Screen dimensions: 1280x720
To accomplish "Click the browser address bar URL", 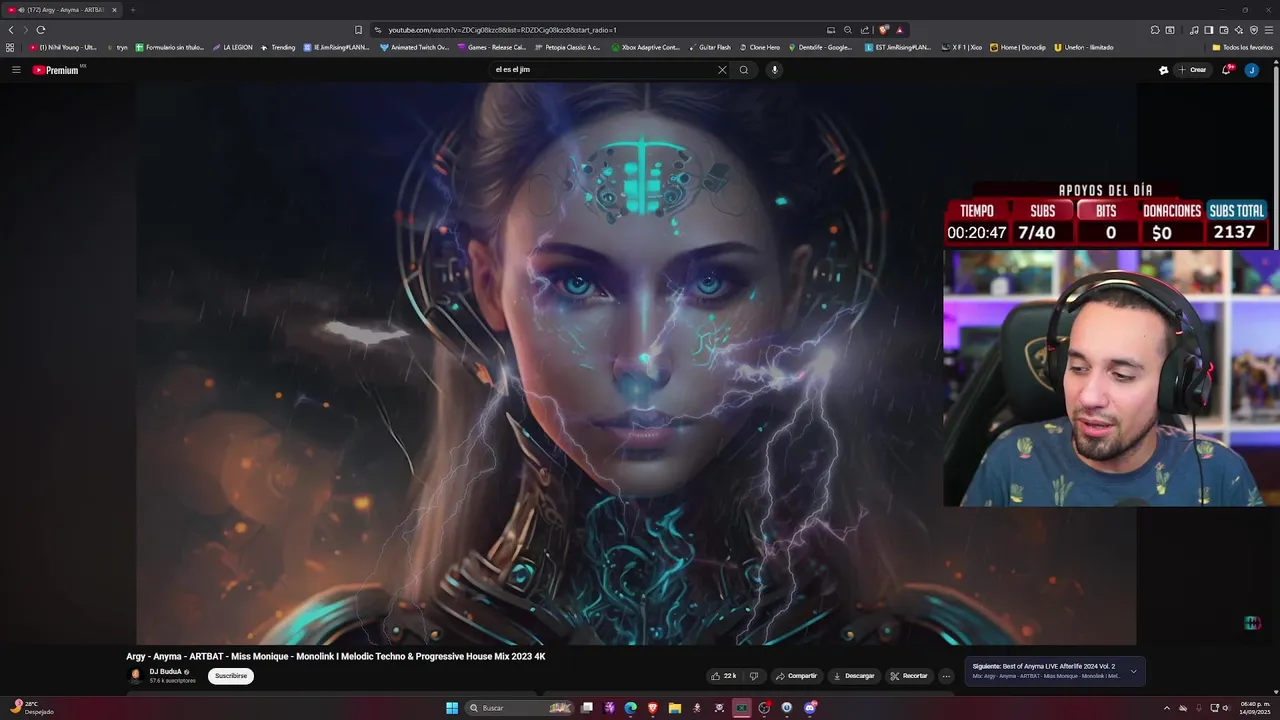I will (x=502, y=30).
